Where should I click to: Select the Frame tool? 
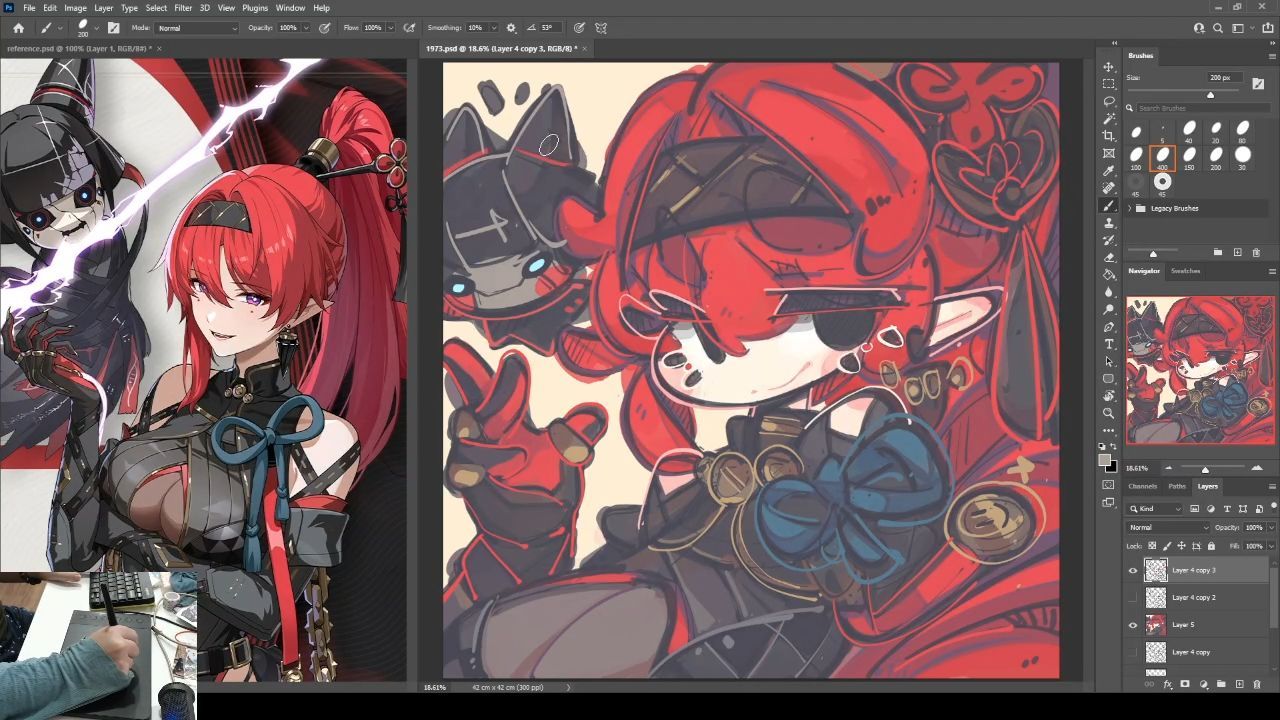(x=1108, y=154)
